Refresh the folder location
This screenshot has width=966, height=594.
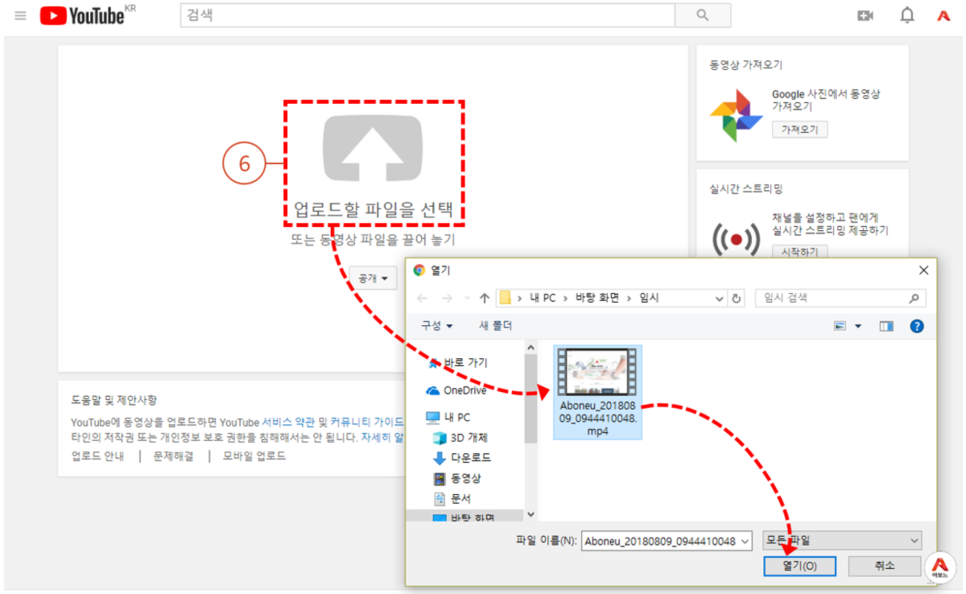pos(736,298)
